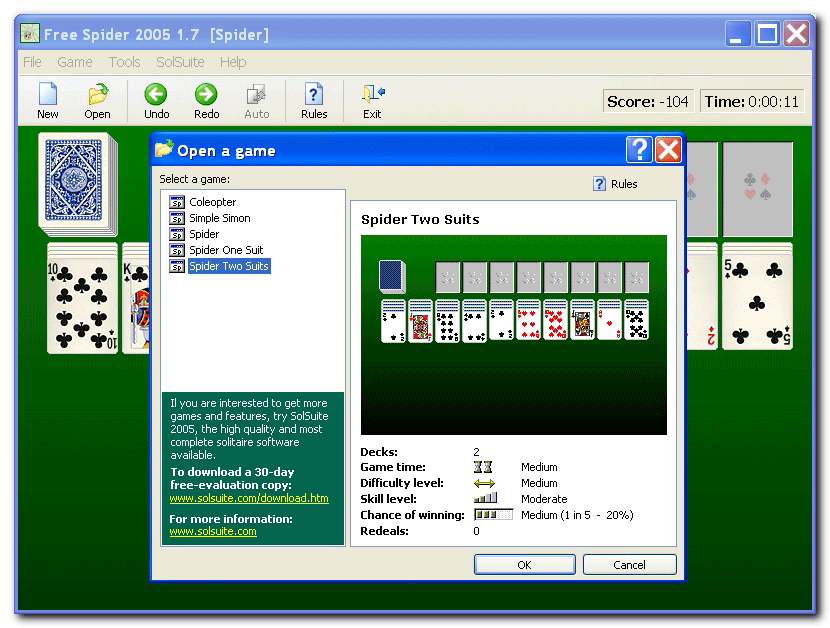The width and height of the screenshot is (830, 628).
Task: Confirm selection with the OK button
Action: pos(525,564)
